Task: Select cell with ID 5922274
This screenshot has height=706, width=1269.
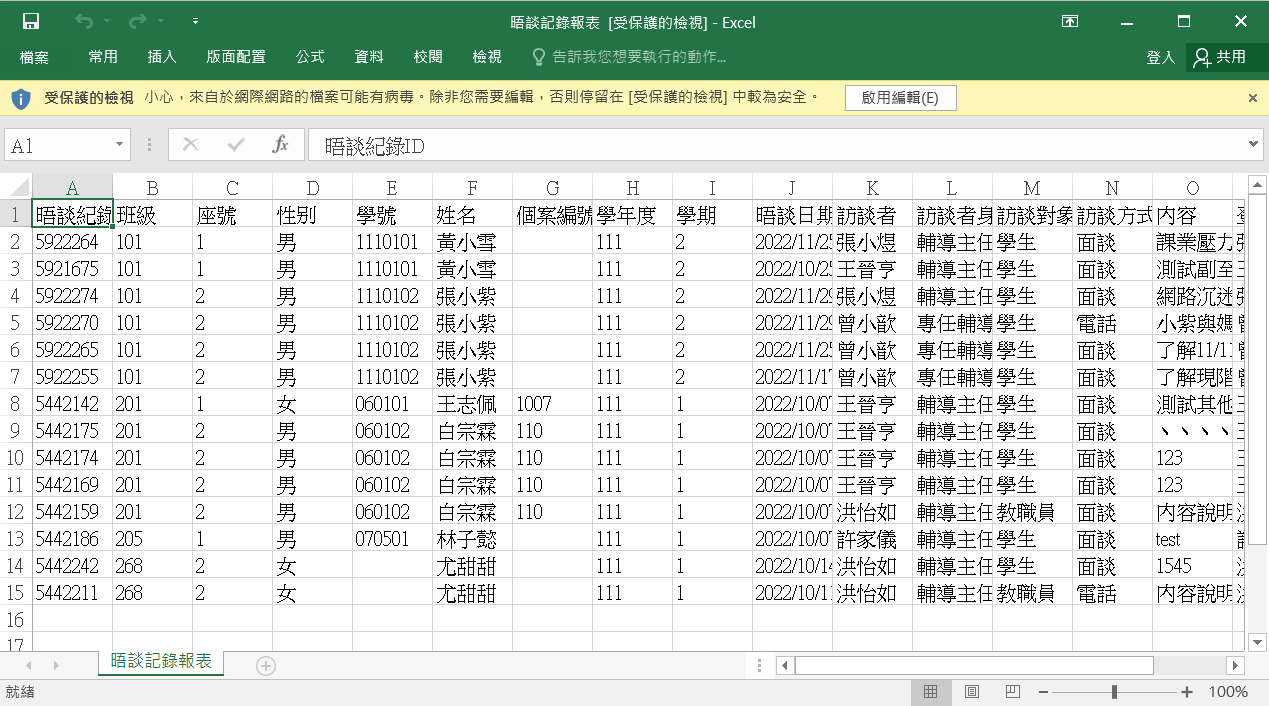Action: 72,296
